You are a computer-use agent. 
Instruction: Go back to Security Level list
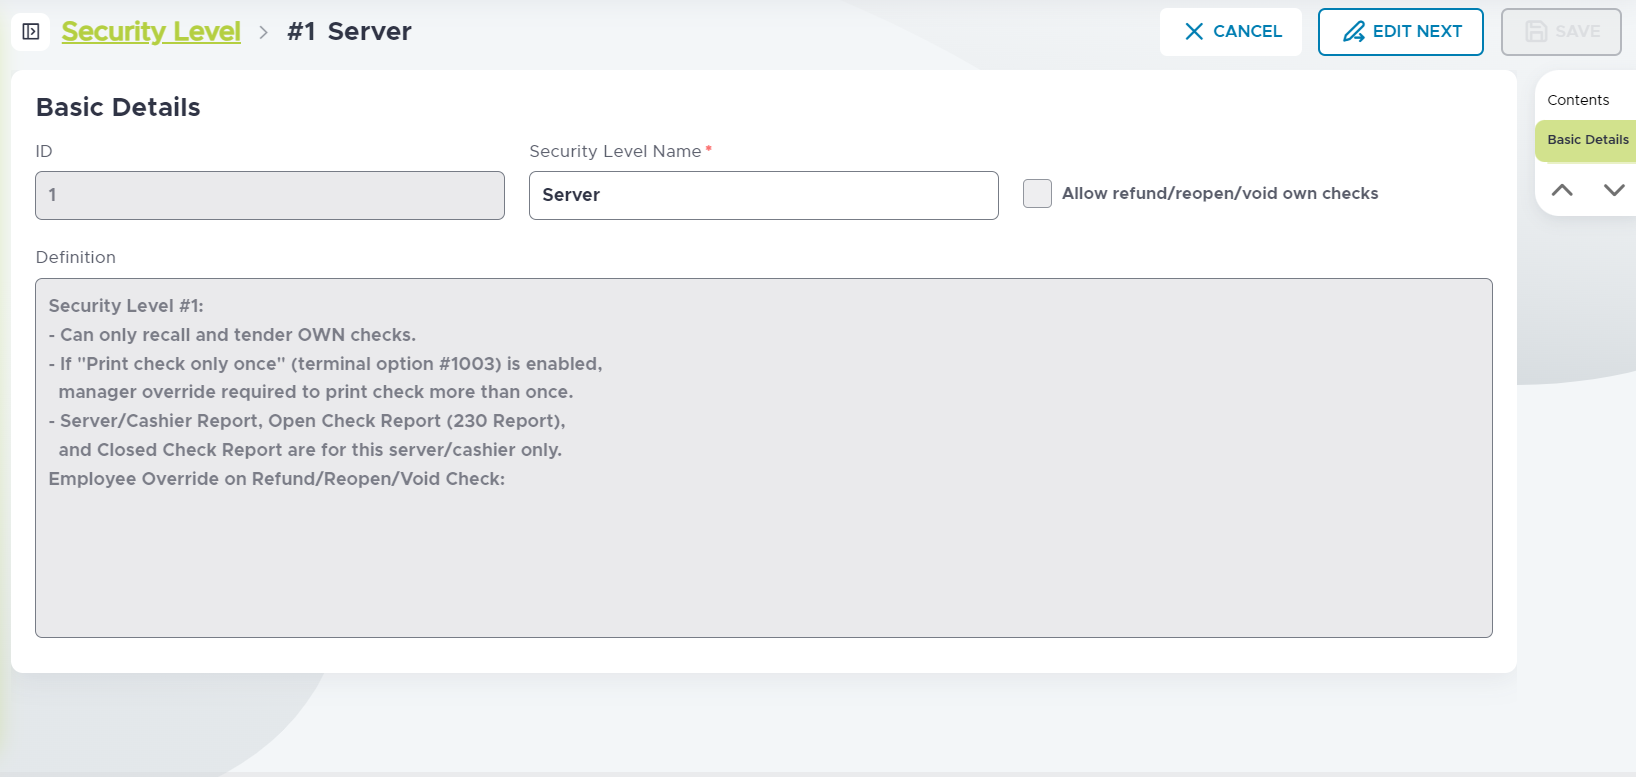coord(151,31)
